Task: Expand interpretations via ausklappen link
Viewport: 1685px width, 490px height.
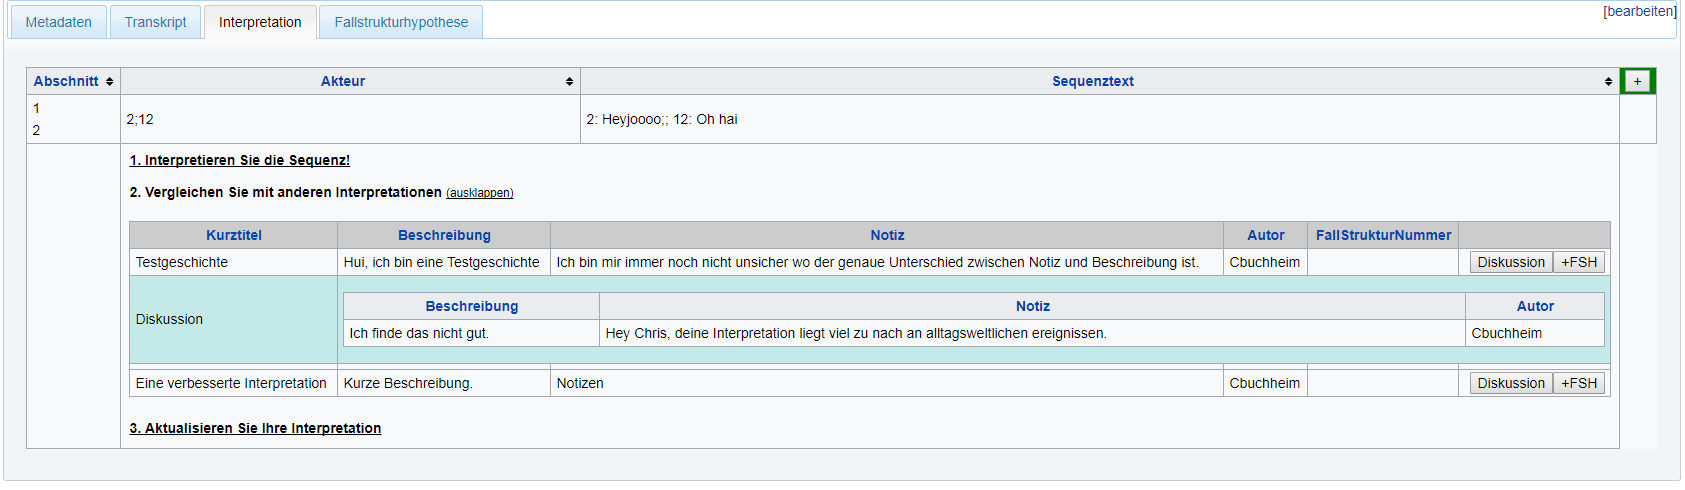Action: [x=479, y=193]
